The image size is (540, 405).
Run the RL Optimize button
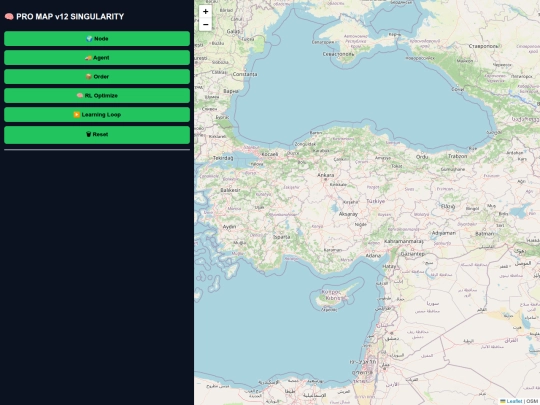(97, 95)
